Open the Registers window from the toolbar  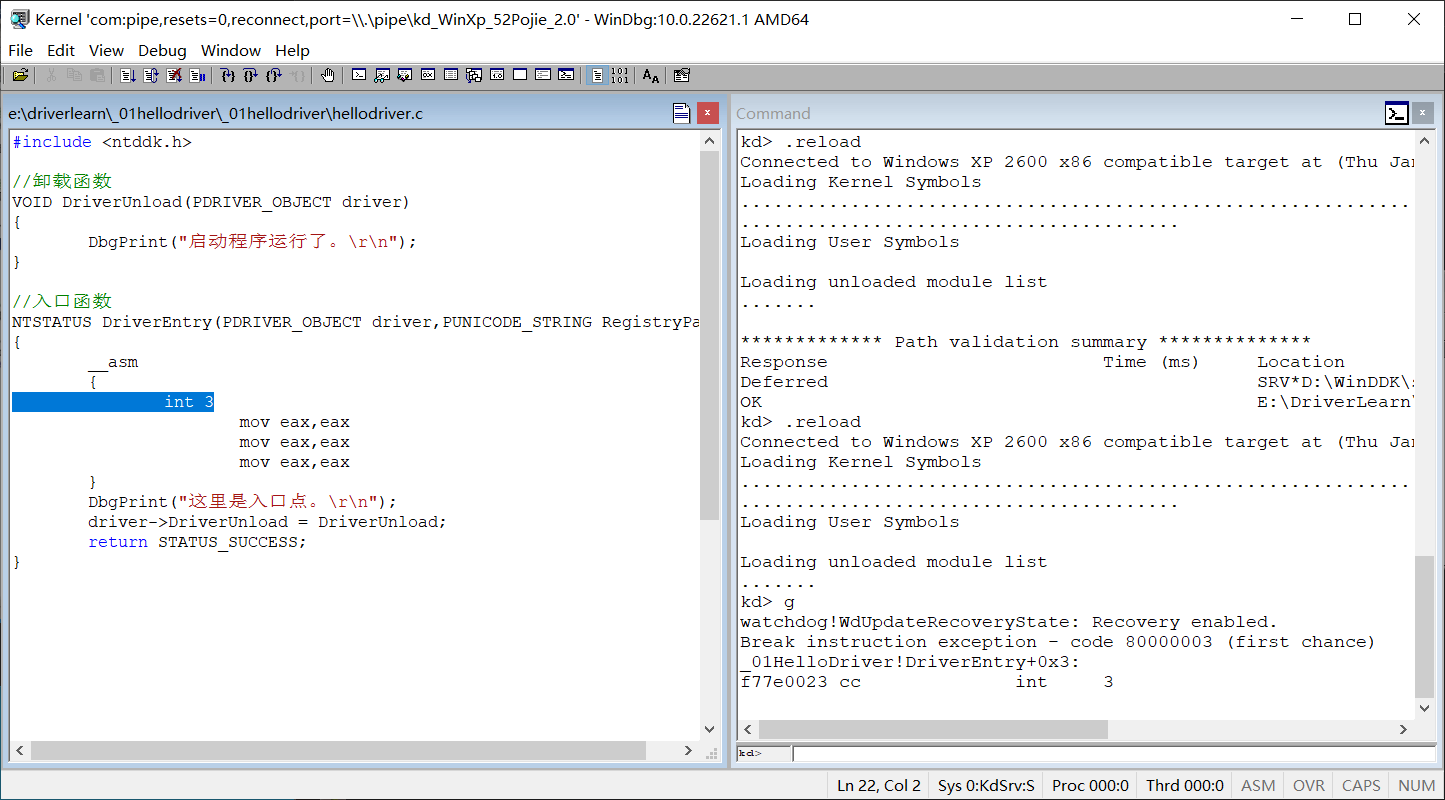pyautogui.click(x=428, y=75)
